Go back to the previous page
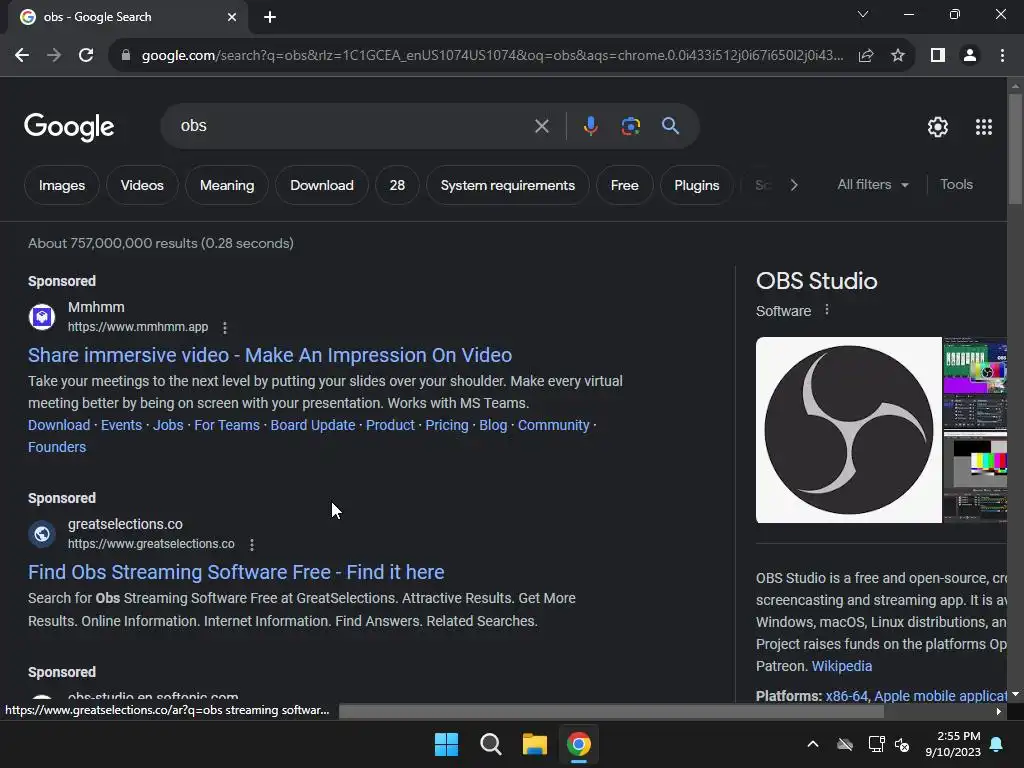Image resolution: width=1024 pixels, height=768 pixels. 22,56
